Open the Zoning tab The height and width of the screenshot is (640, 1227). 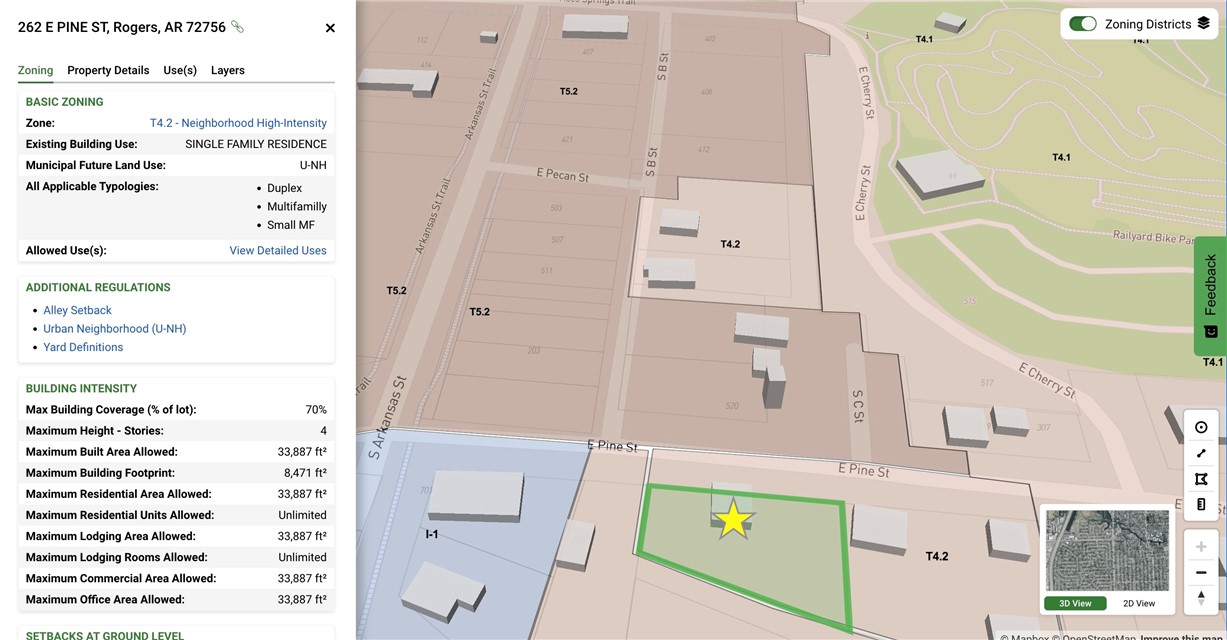[35, 70]
